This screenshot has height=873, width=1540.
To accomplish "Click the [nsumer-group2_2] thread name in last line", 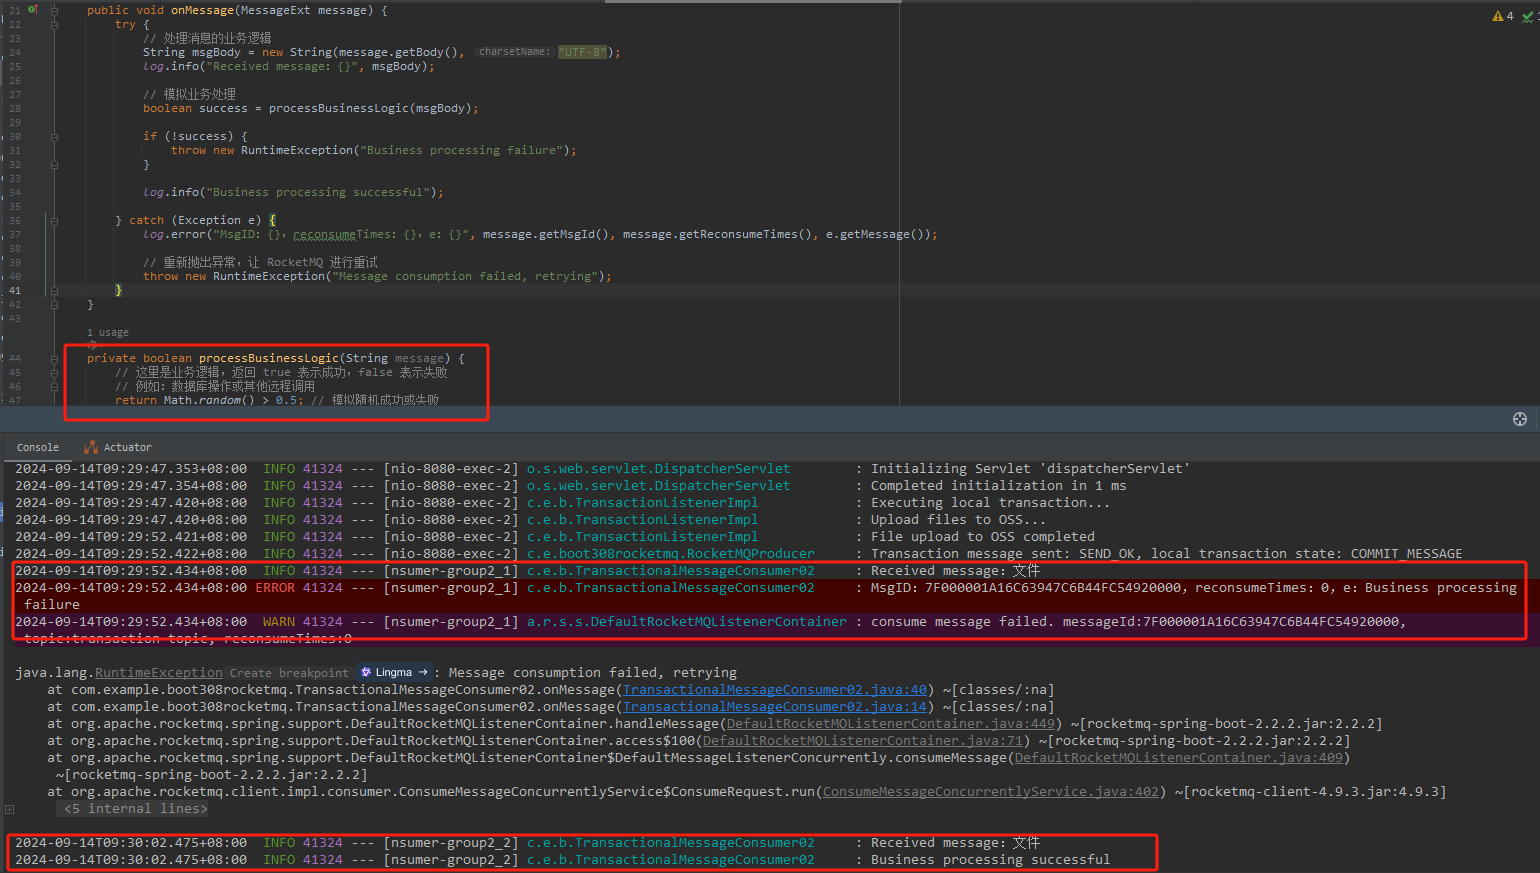I will (451, 860).
